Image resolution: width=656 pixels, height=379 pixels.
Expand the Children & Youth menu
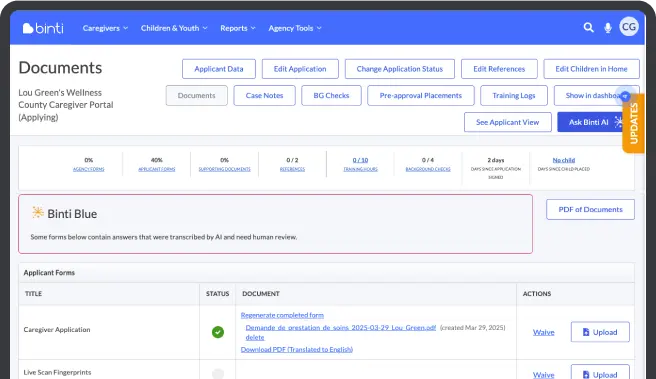click(x=174, y=28)
